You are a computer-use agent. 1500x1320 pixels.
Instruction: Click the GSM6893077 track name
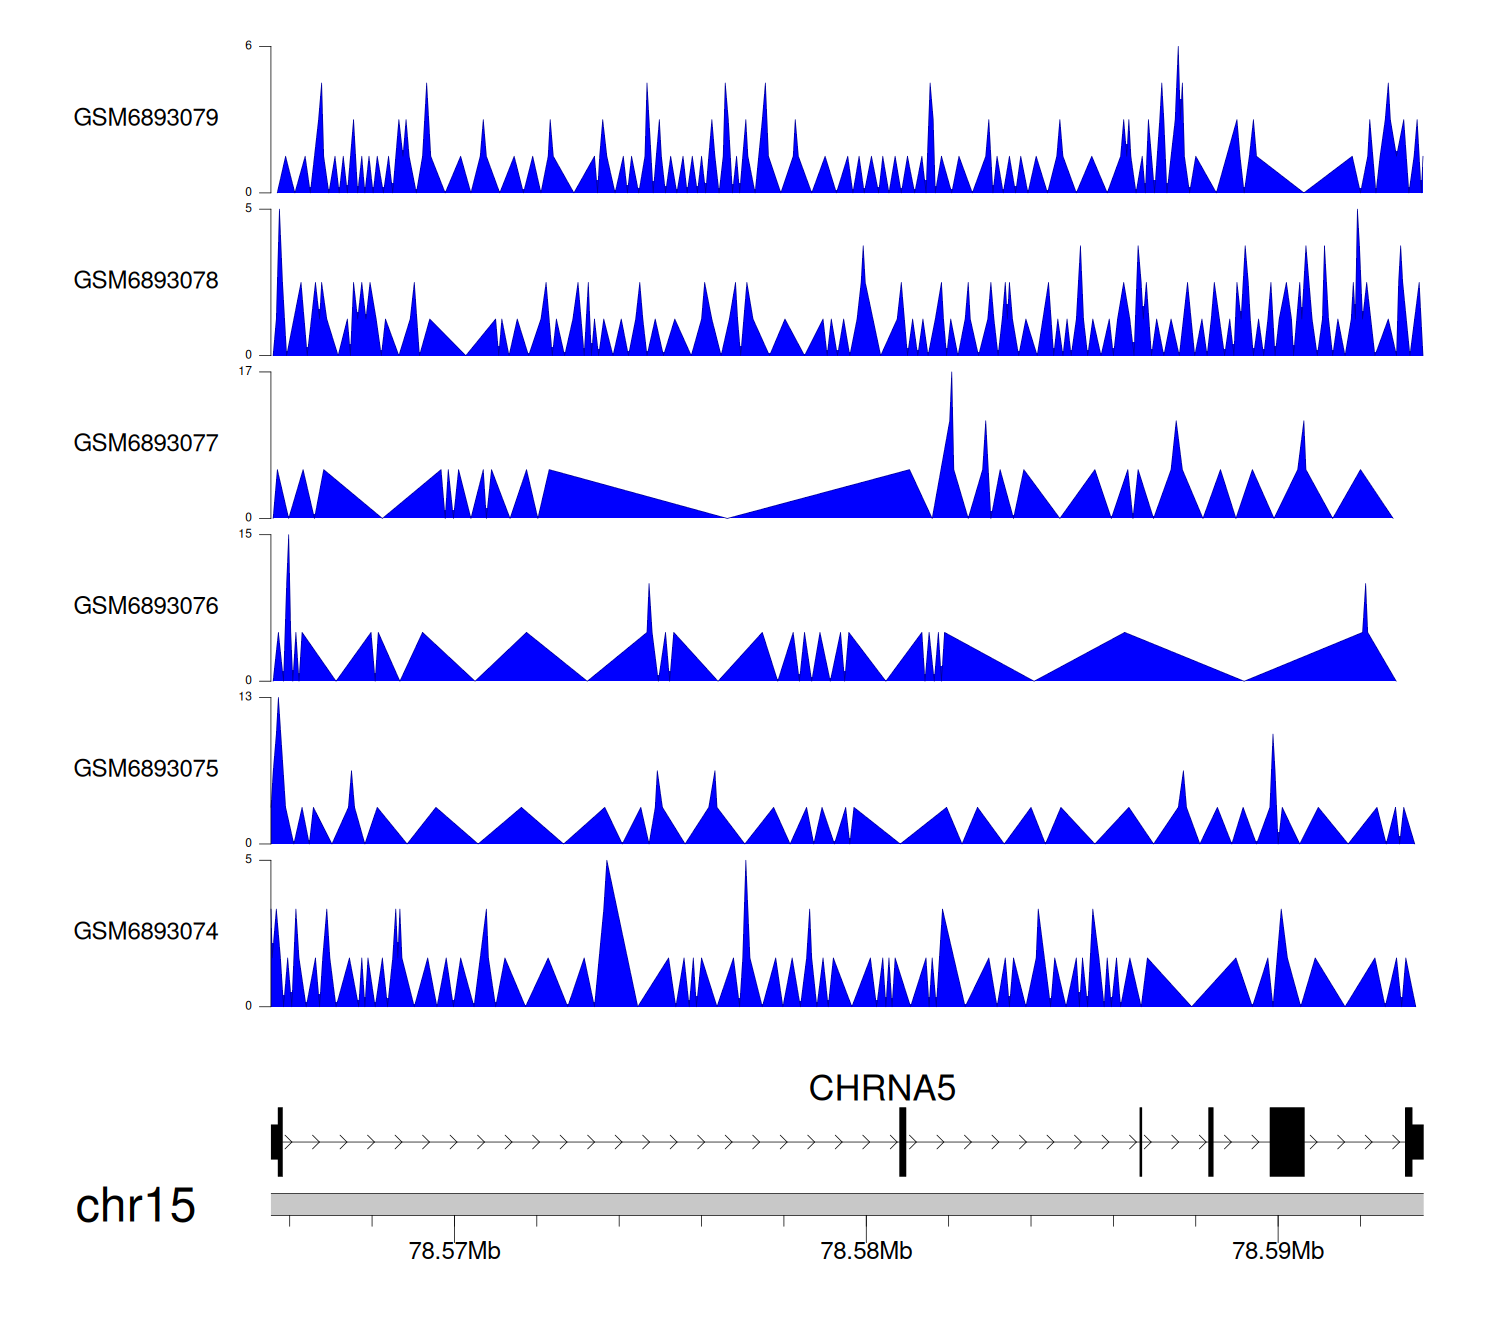coord(146,443)
